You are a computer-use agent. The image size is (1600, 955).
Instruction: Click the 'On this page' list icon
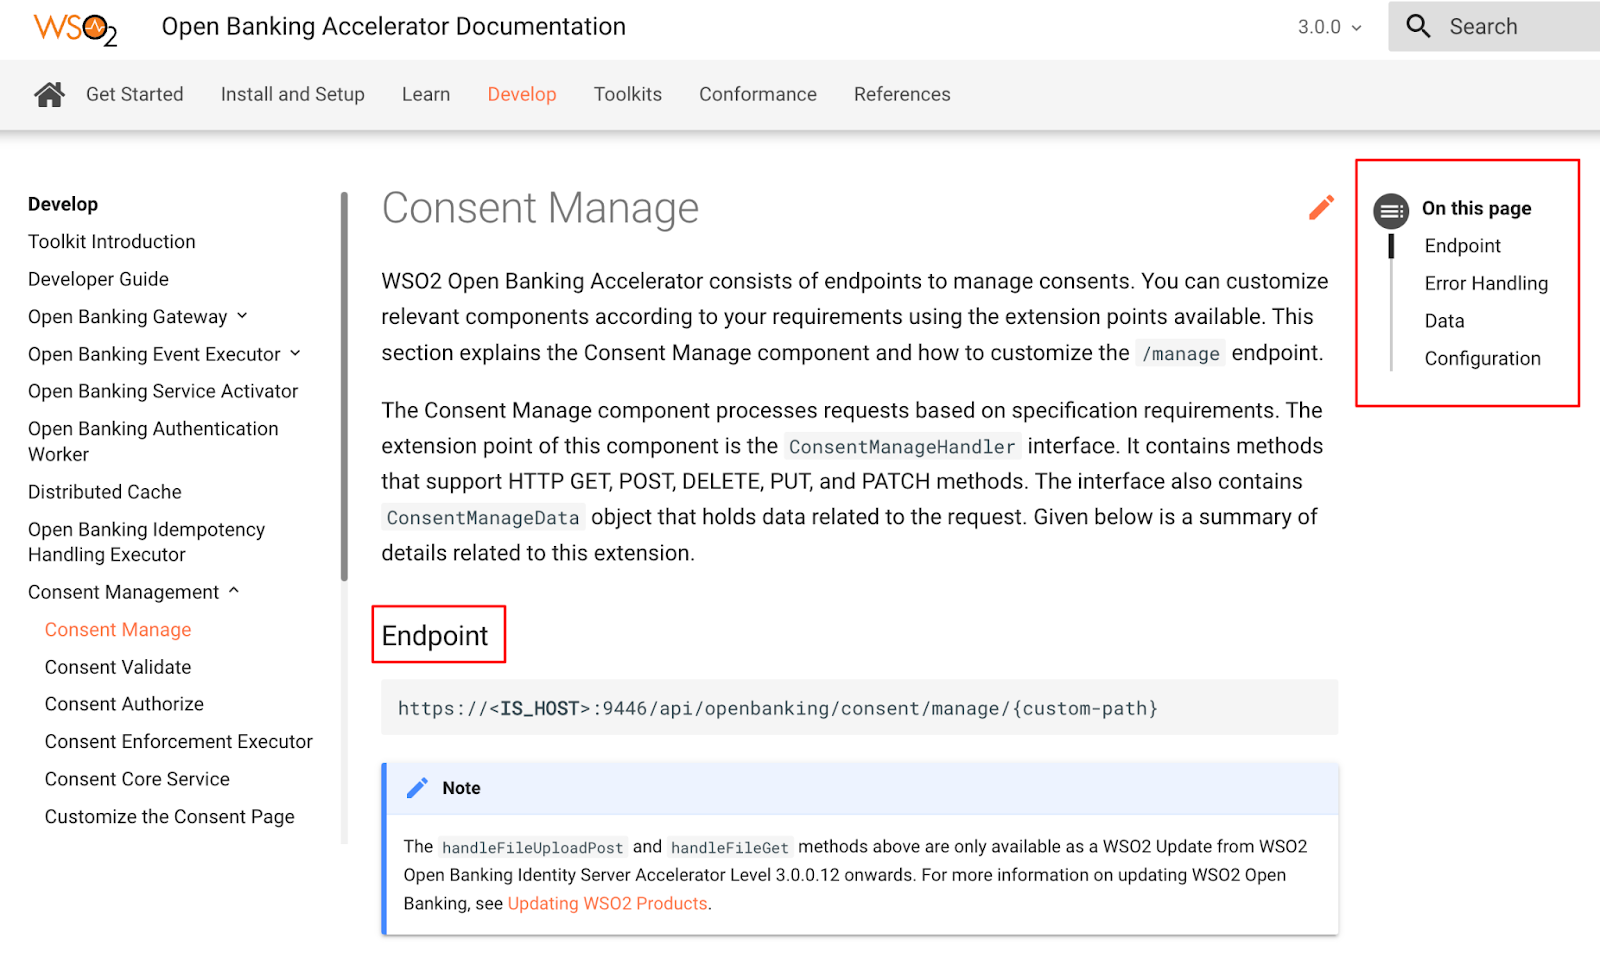[1390, 209]
